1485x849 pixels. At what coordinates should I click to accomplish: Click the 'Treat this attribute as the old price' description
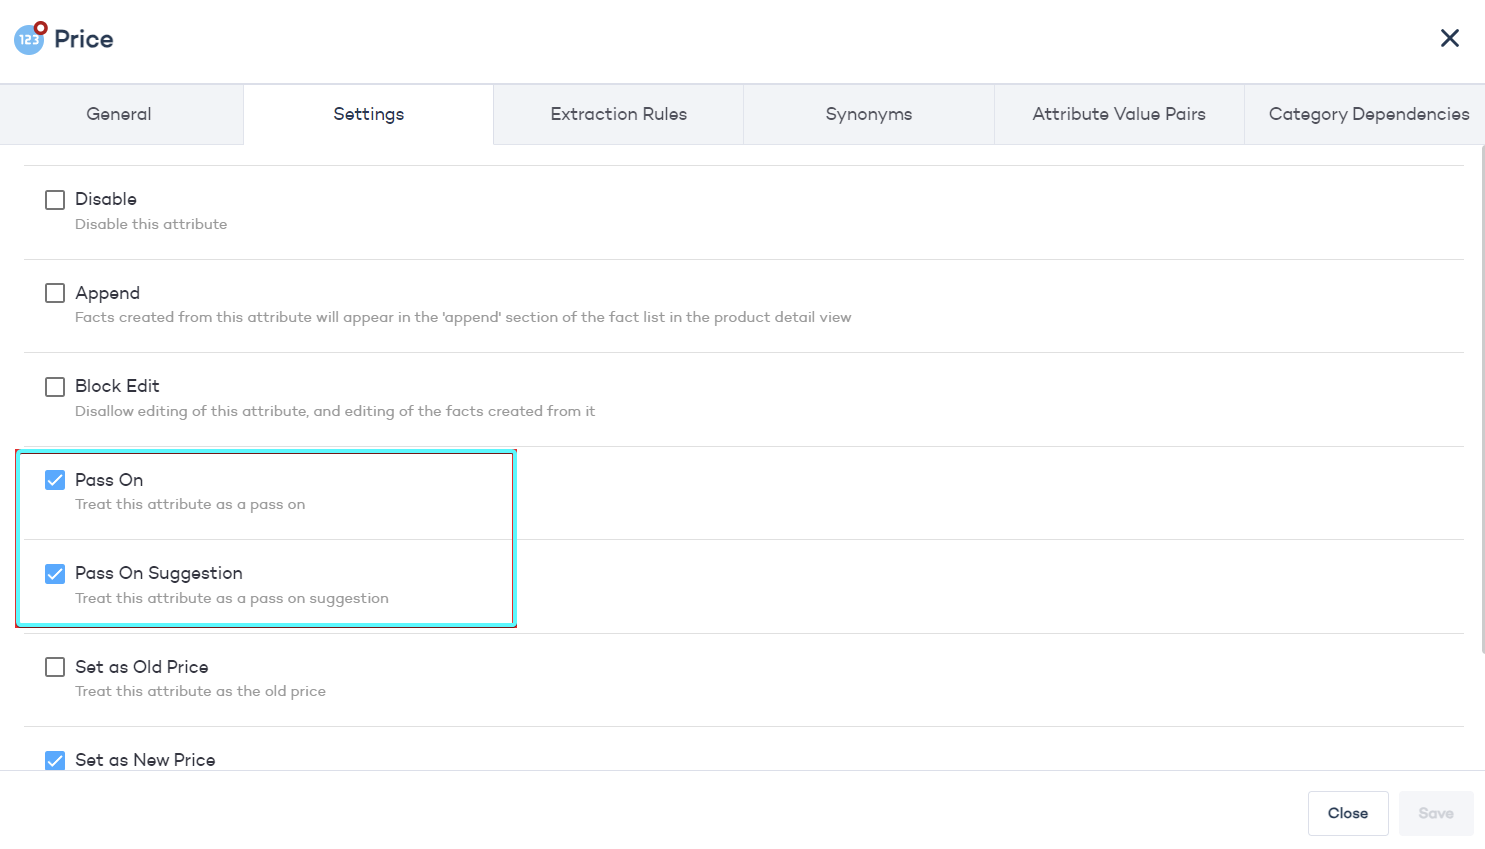point(200,691)
